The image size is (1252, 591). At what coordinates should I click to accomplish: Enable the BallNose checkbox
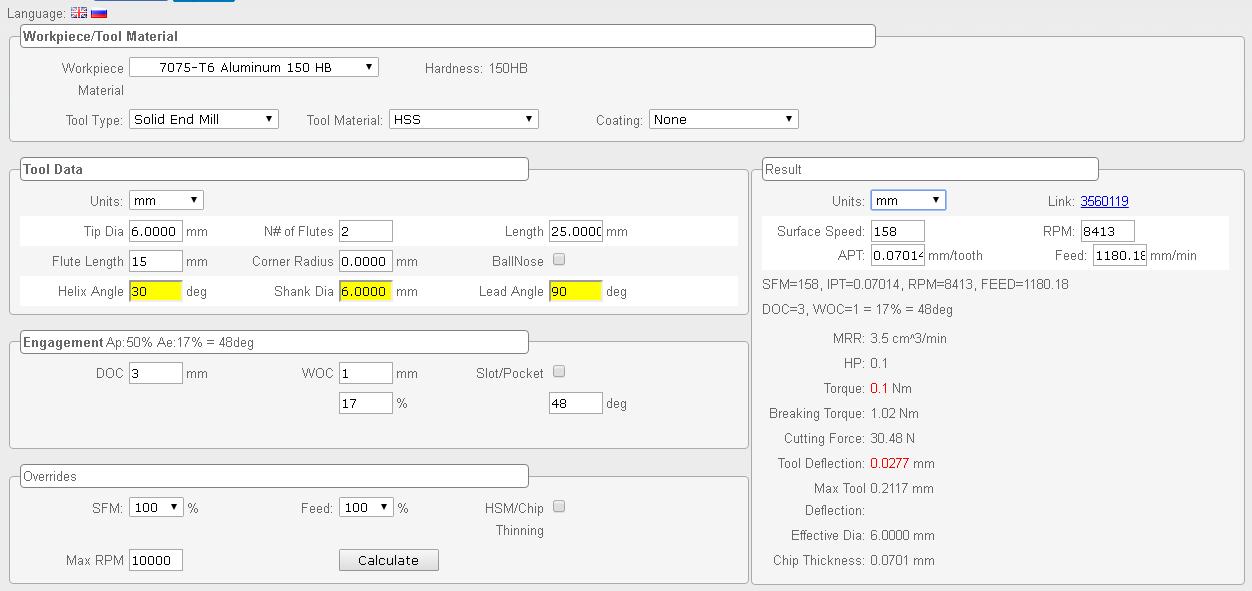tap(559, 260)
